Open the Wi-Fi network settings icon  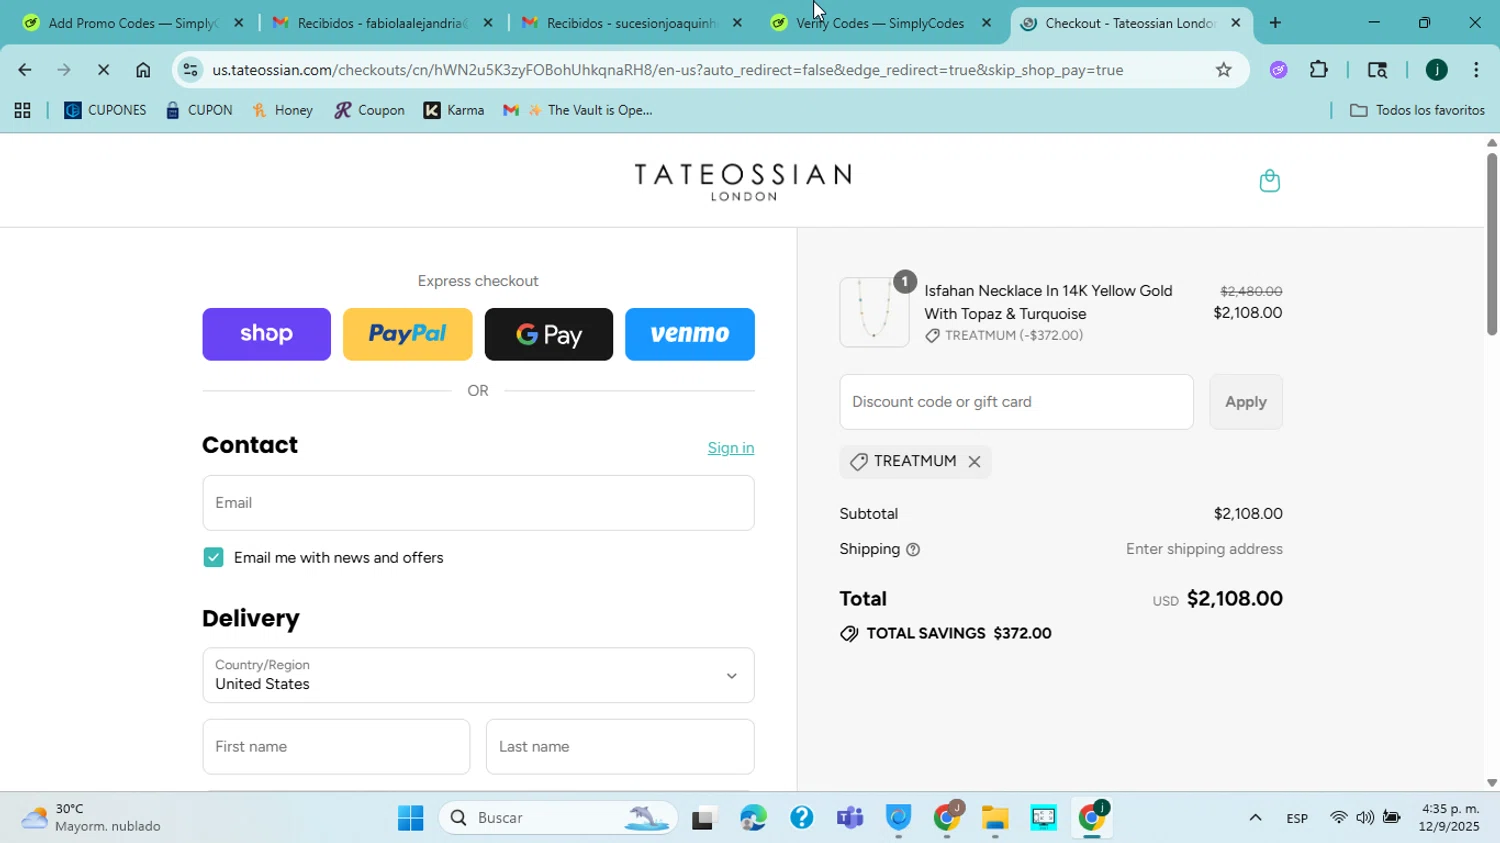(1338, 818)
